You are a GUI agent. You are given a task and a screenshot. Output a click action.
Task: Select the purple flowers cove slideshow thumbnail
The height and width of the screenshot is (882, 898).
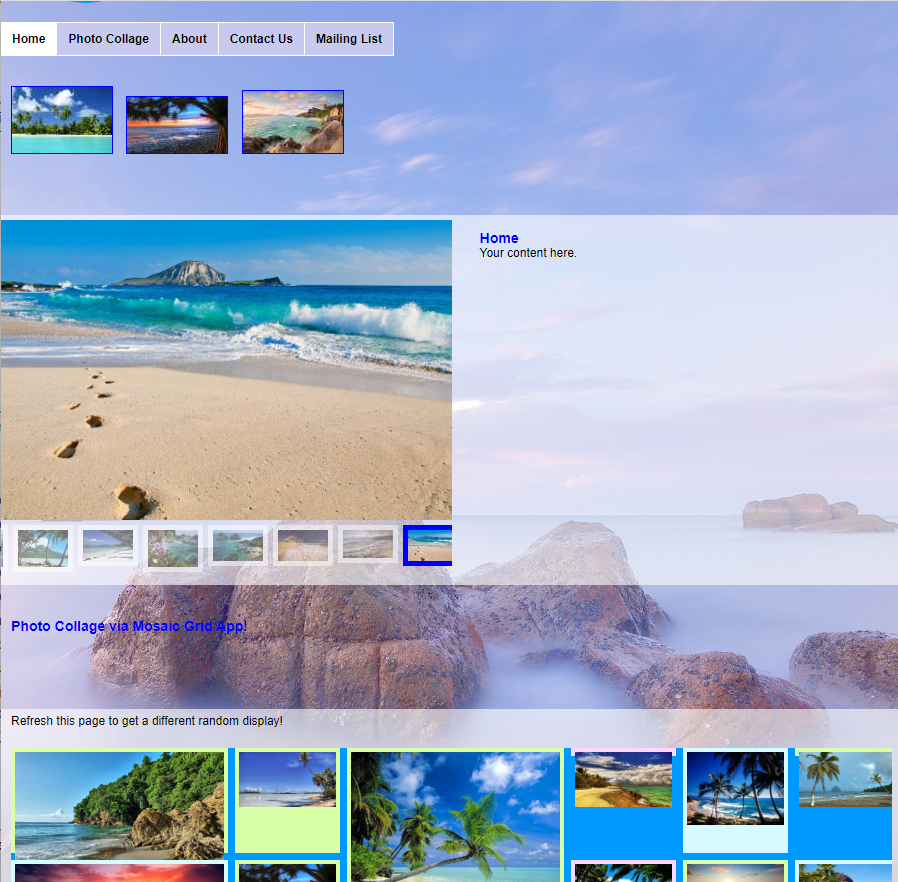click(173, 547)
